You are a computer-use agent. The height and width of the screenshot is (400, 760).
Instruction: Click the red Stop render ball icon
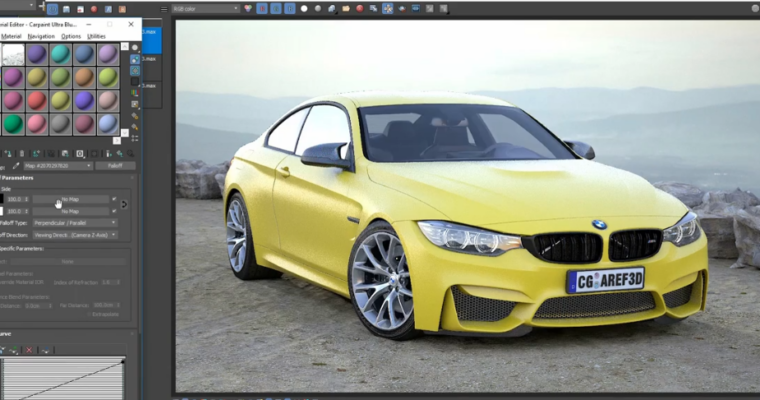[360, 9]
